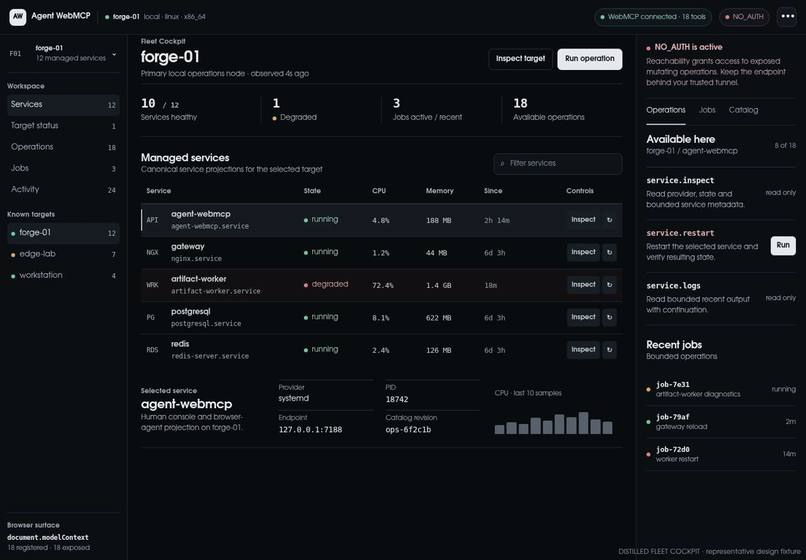Click the forge-01 header target label
The height and width of the screenshot is (560, 806).
[x=126, y=17]
